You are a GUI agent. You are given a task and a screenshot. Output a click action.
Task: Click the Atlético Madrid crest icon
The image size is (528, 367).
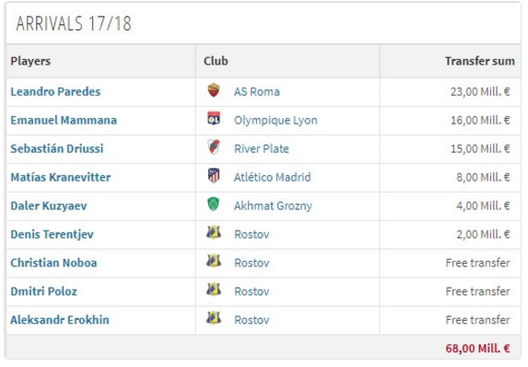click(213, 176)
